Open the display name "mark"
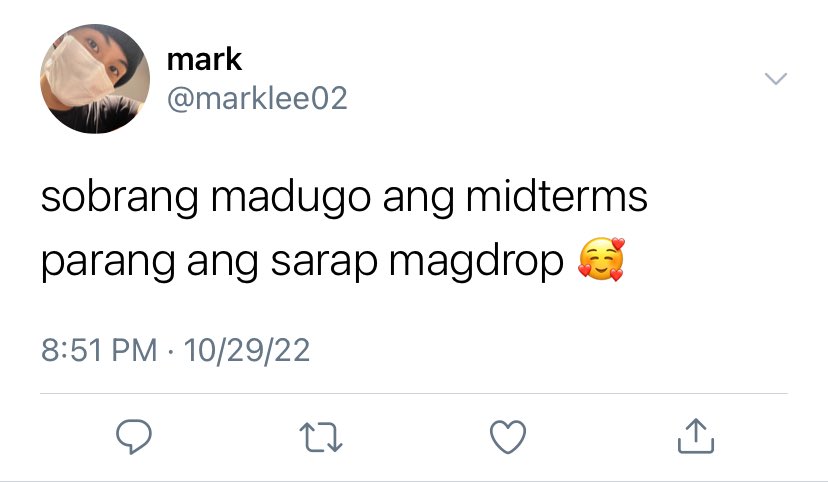 coord(204,59)
